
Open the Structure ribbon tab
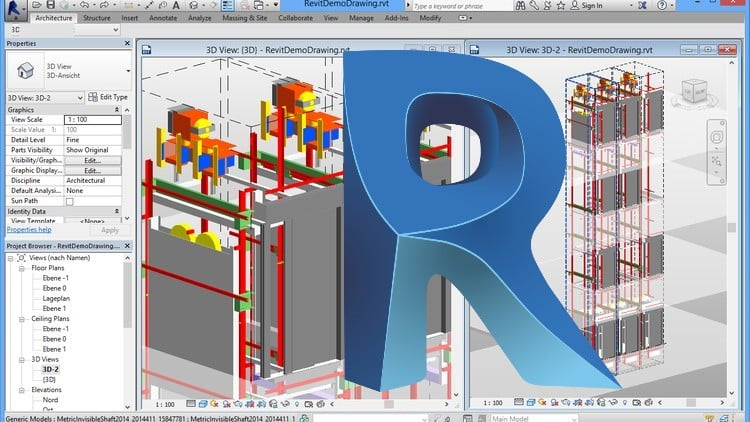(x=97, y=18)
